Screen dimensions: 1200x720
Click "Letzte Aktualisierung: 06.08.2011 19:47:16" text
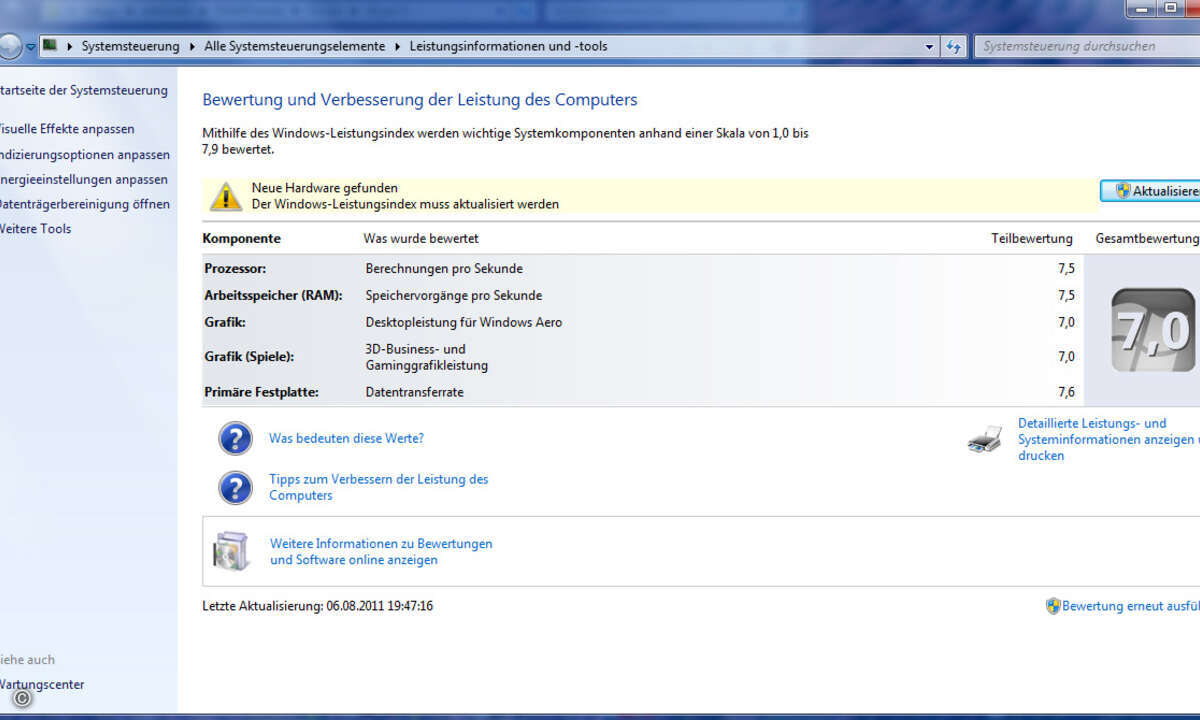coord(317,606)
